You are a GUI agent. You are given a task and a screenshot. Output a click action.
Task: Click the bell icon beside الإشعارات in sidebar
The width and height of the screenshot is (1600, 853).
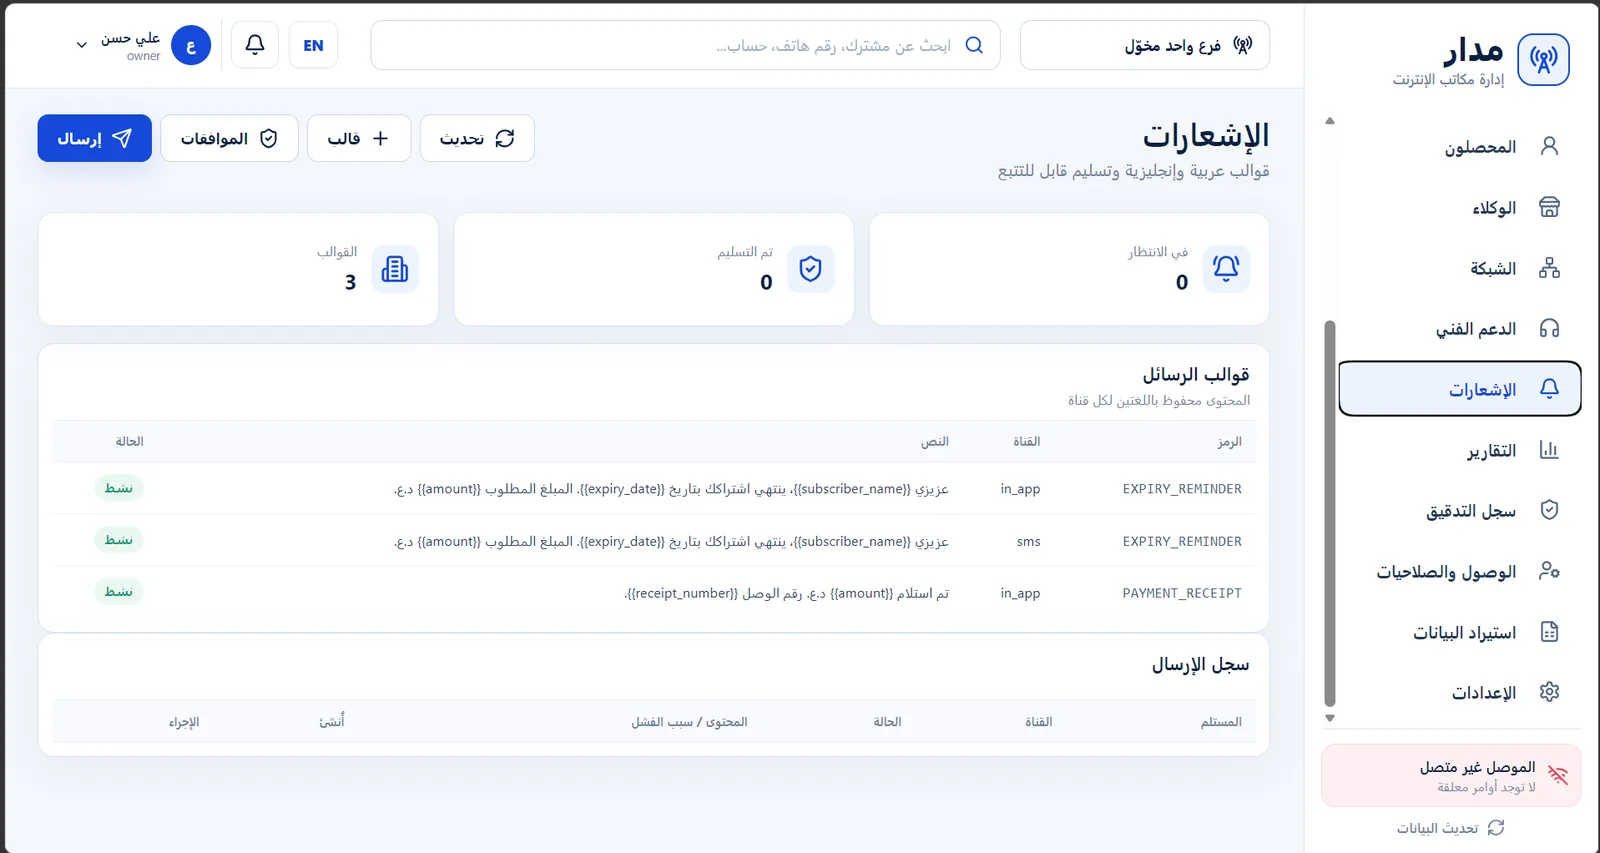point(1549,388)
